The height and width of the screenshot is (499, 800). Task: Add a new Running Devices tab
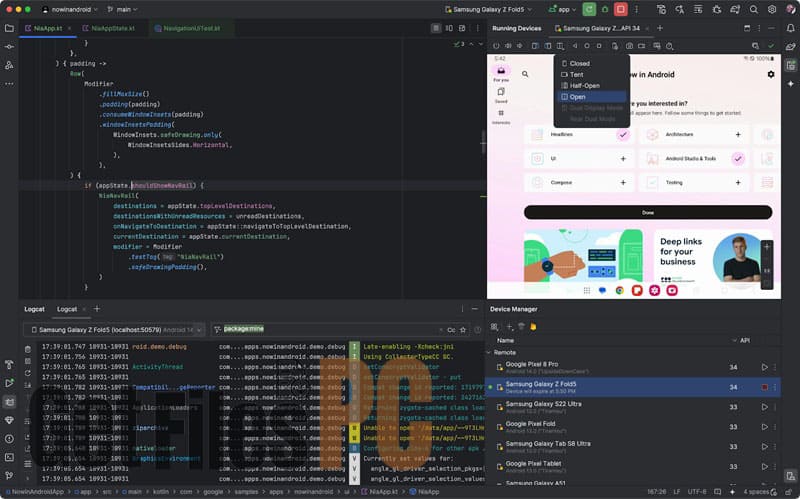pyautogui.click(x=660, y=28)
